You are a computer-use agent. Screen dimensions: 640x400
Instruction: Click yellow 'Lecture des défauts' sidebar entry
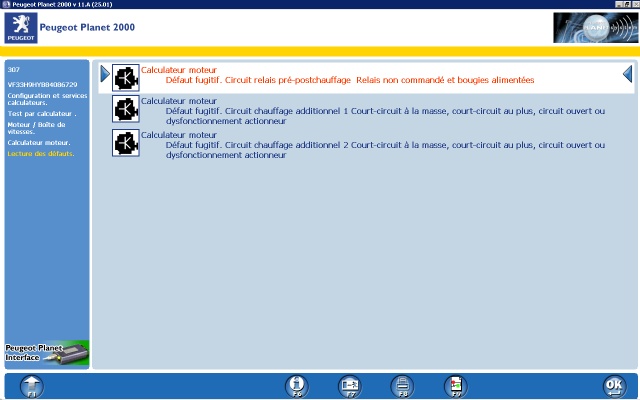pos(41,154)
